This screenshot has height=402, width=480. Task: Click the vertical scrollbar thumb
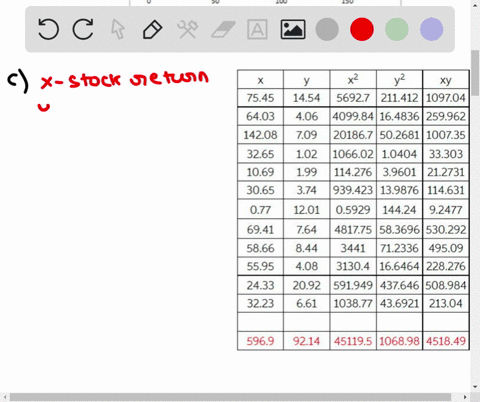[475, 73]
